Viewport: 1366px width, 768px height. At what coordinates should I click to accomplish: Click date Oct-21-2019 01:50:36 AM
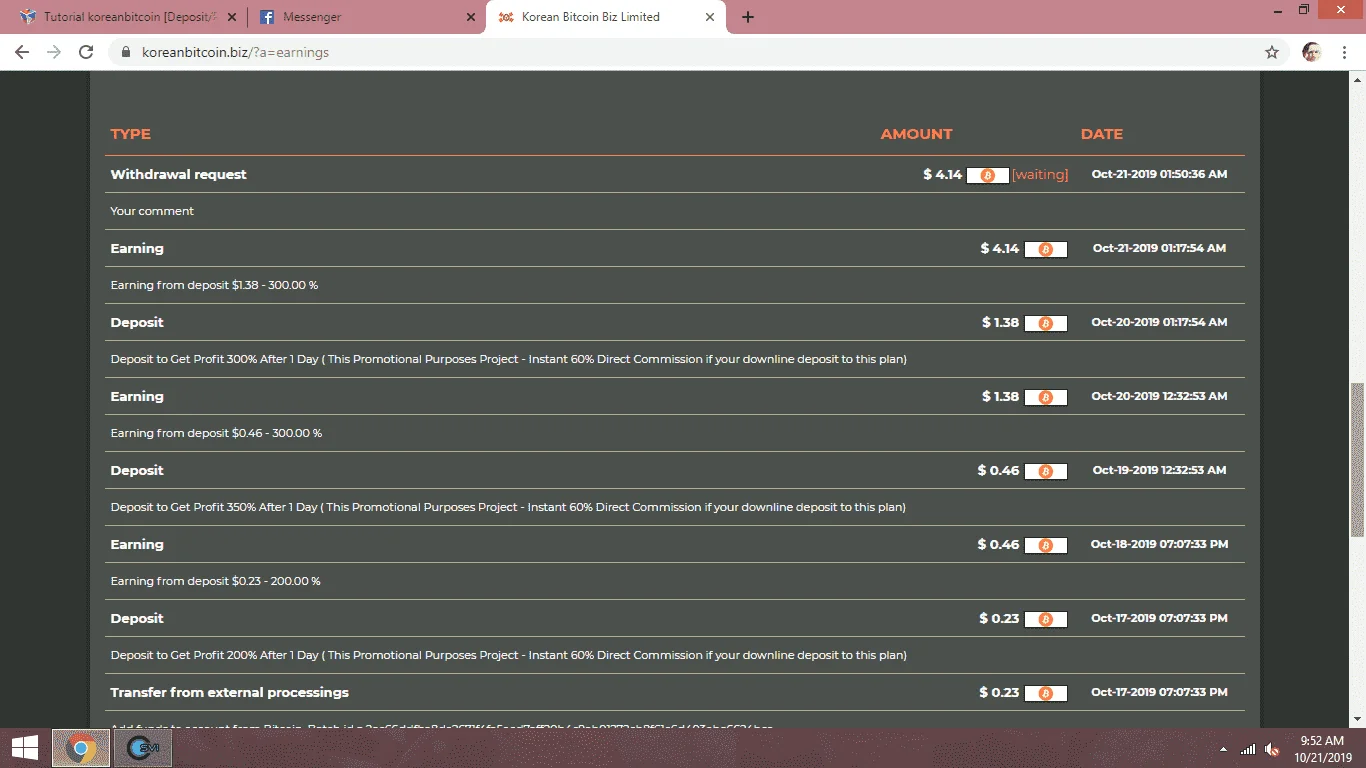[x=1159, y=174]
